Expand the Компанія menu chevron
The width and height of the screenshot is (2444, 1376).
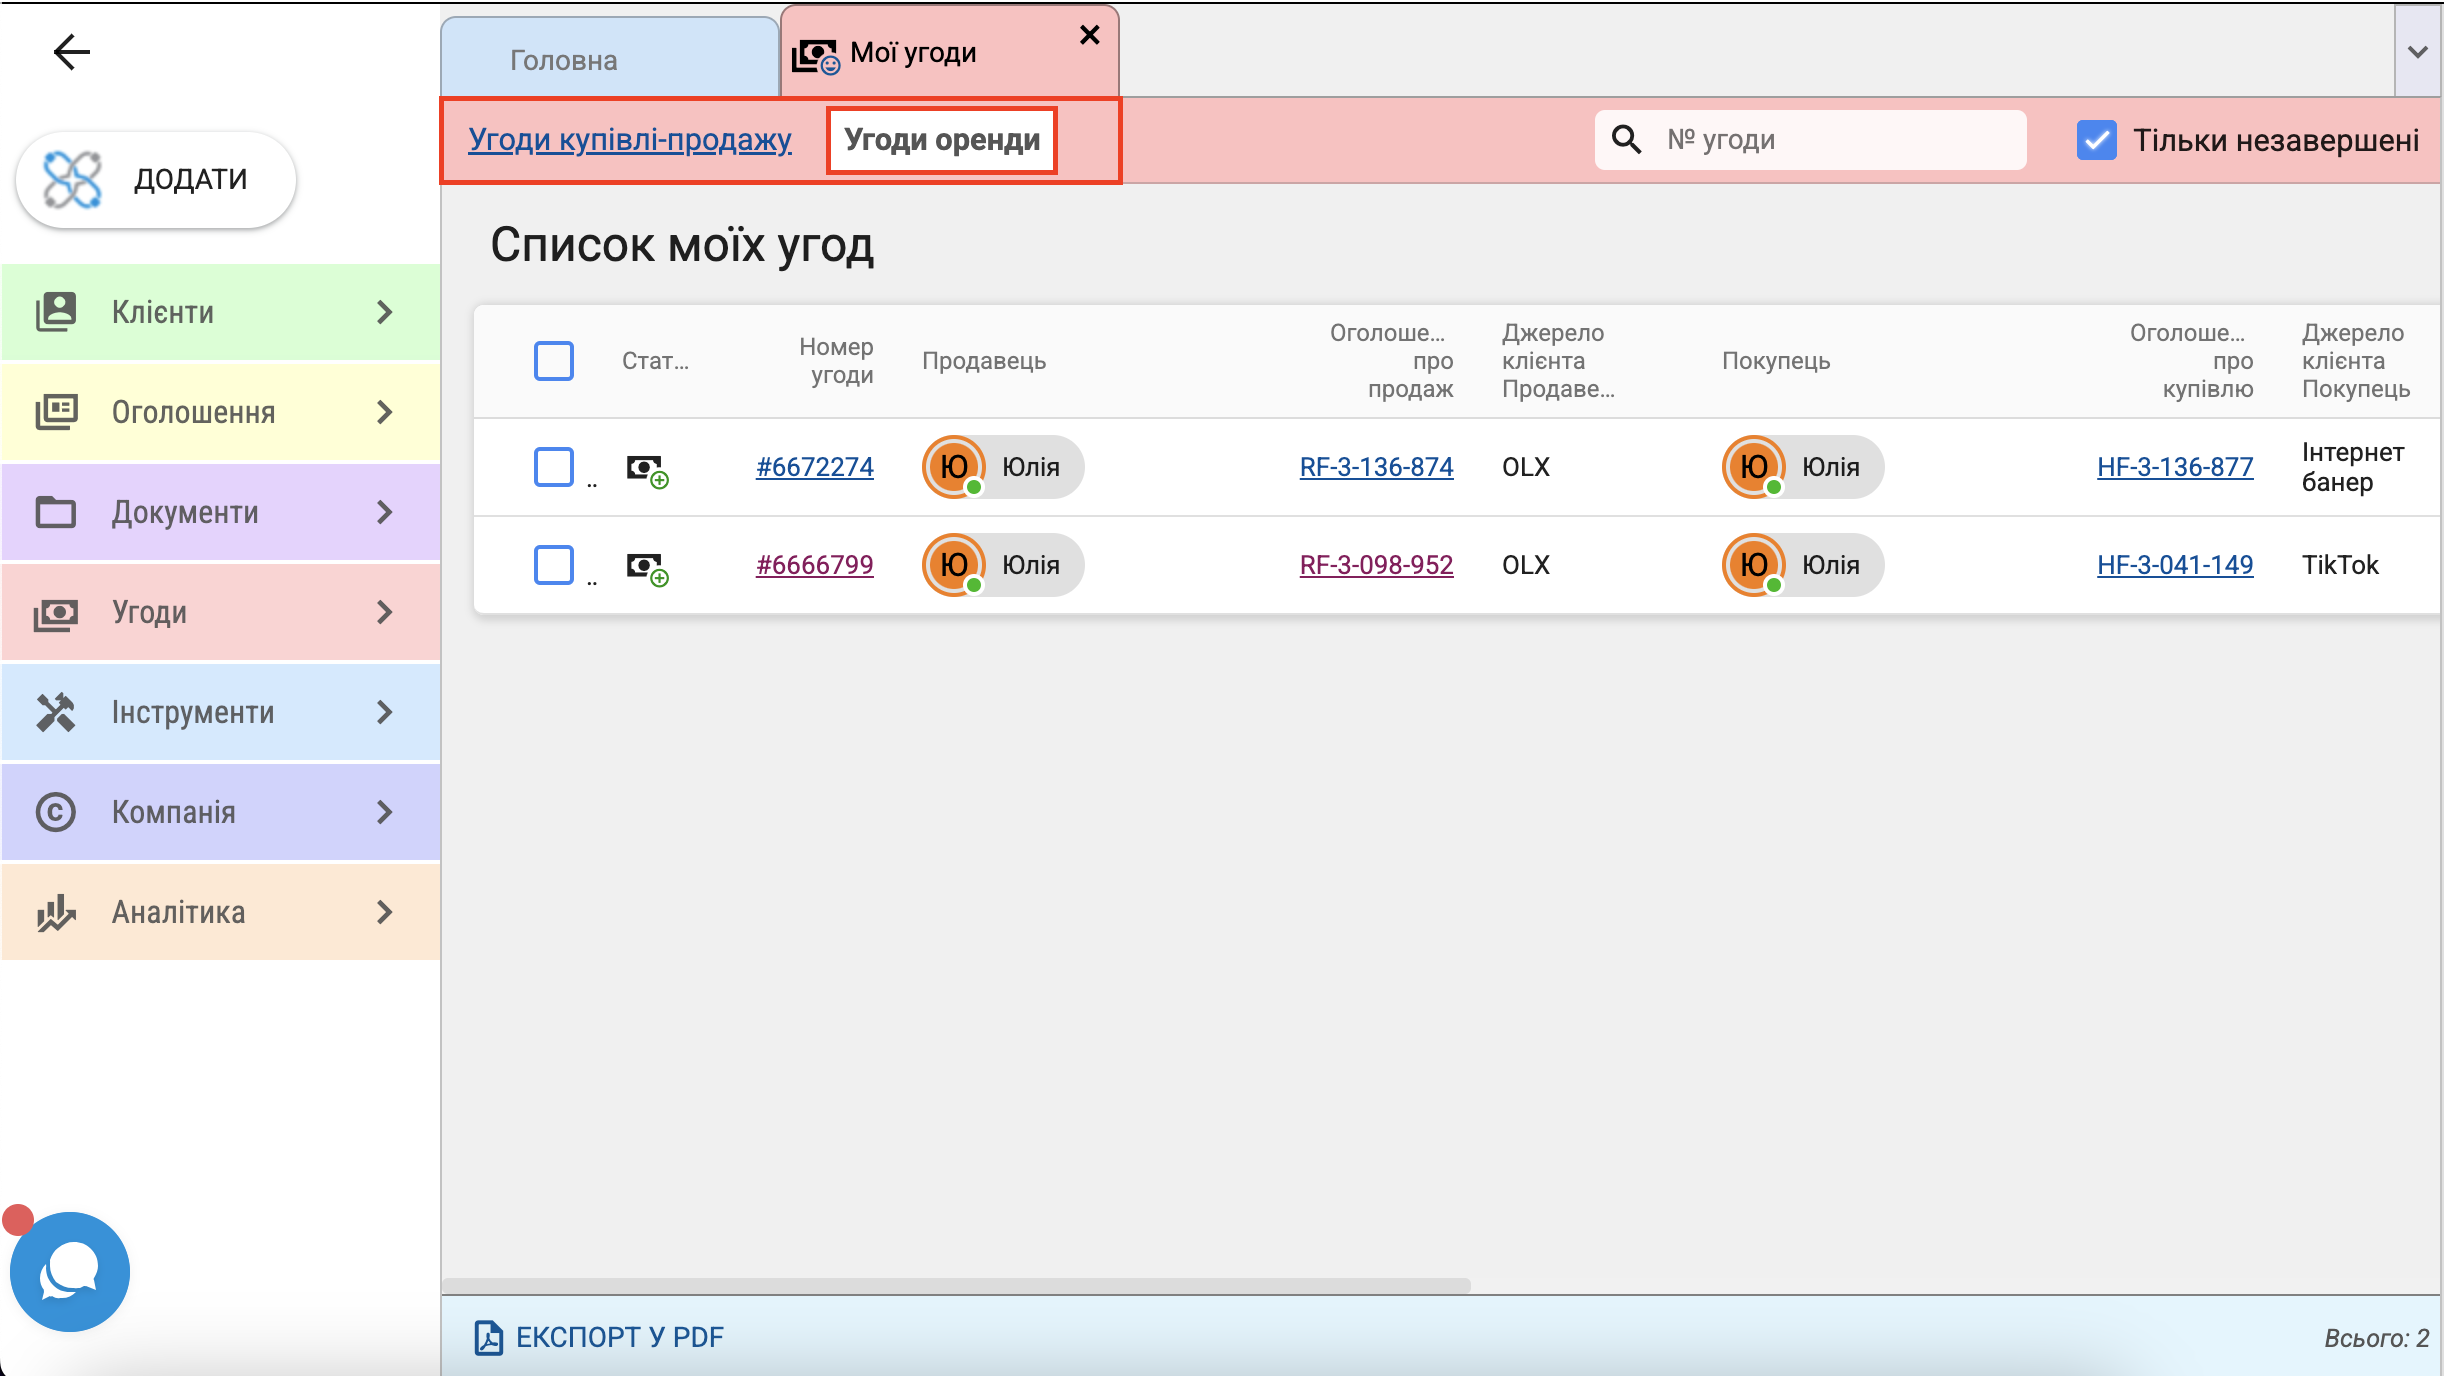point(385,812)
